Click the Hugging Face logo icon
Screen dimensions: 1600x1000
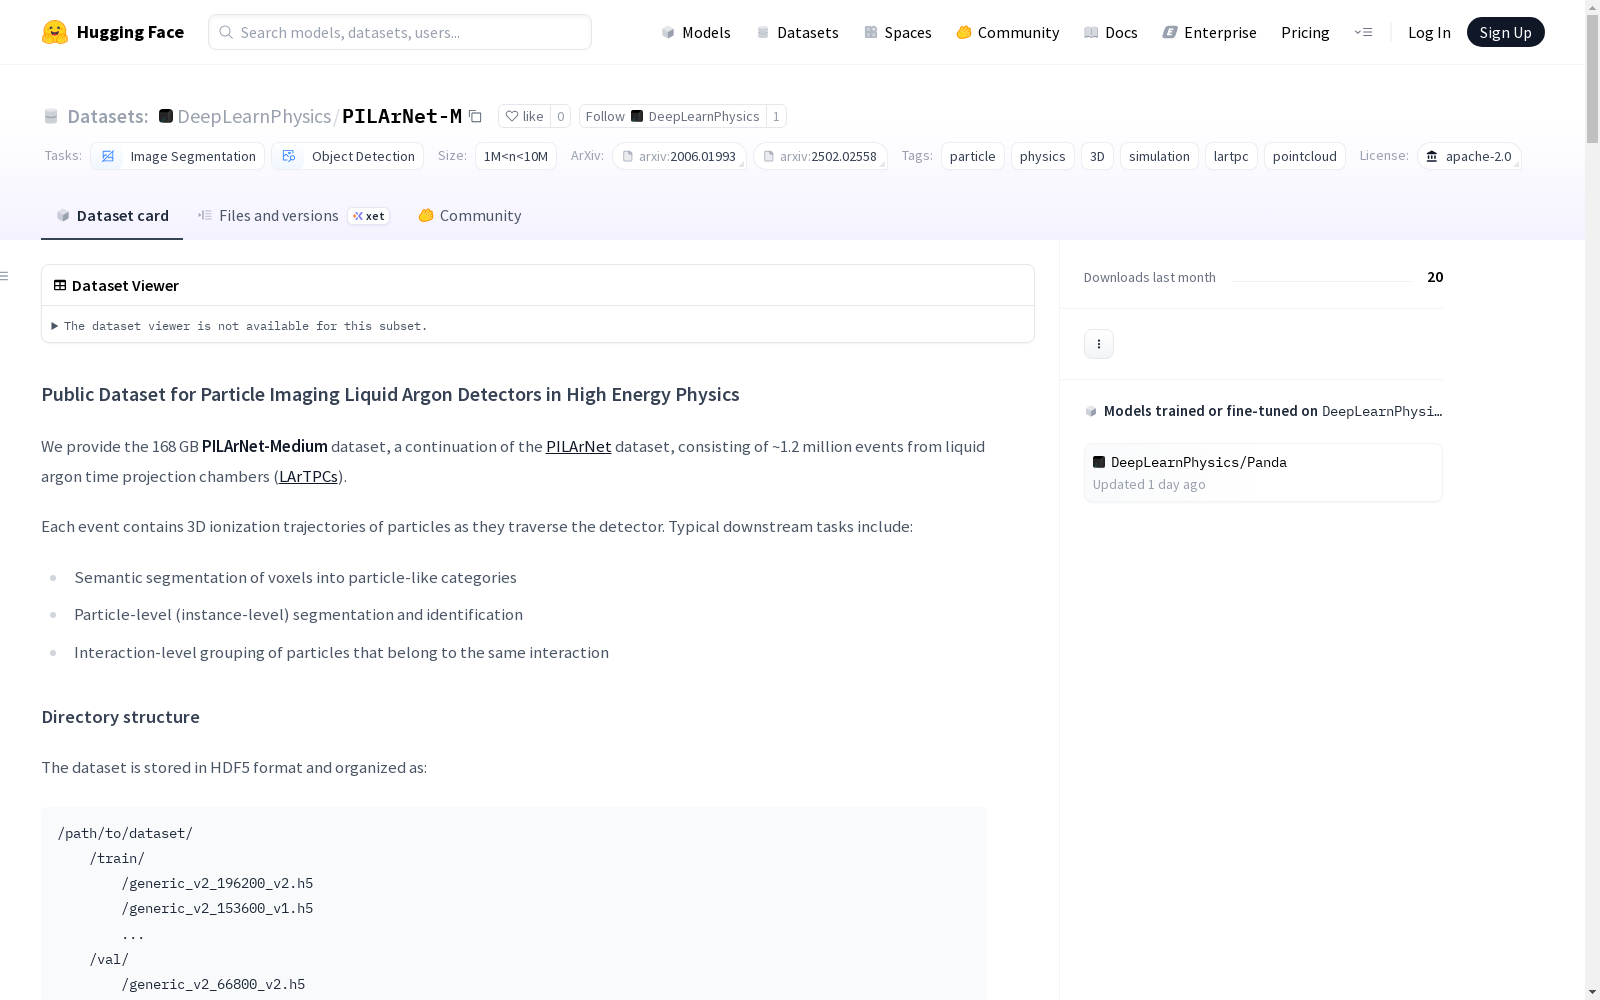click(x=55, y=32)
